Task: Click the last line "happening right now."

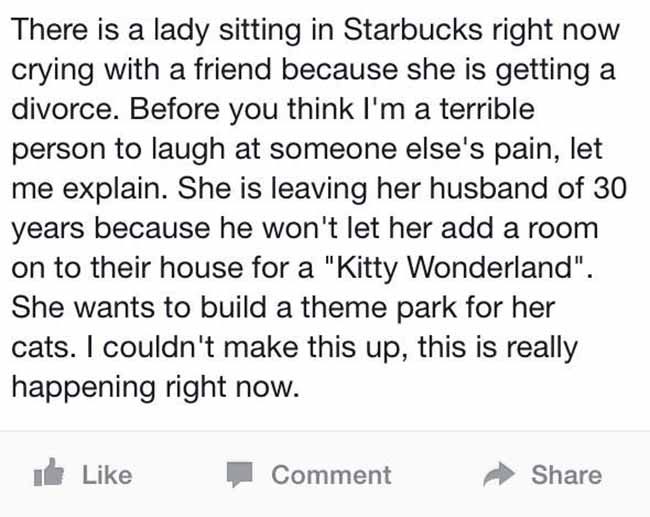Action: coord(155,387)
